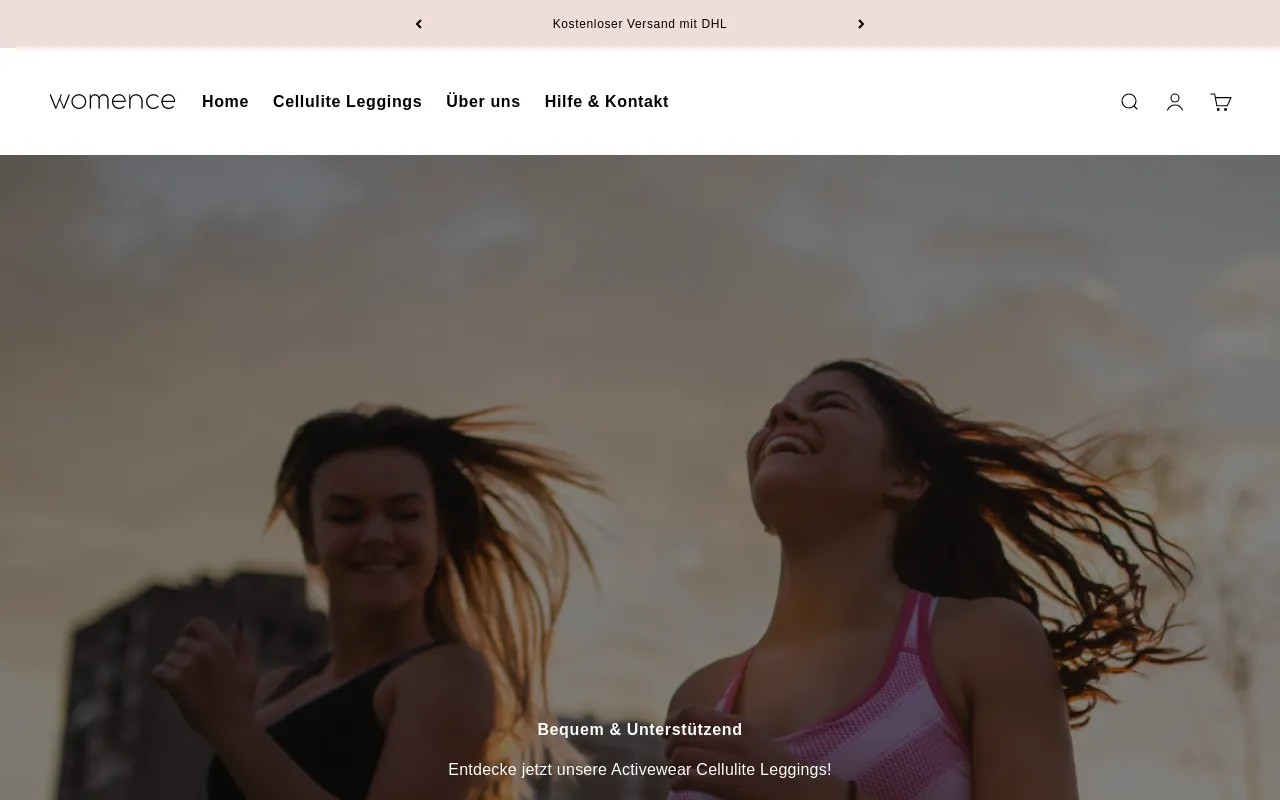Click the womence logo

(x=112, y=101)
